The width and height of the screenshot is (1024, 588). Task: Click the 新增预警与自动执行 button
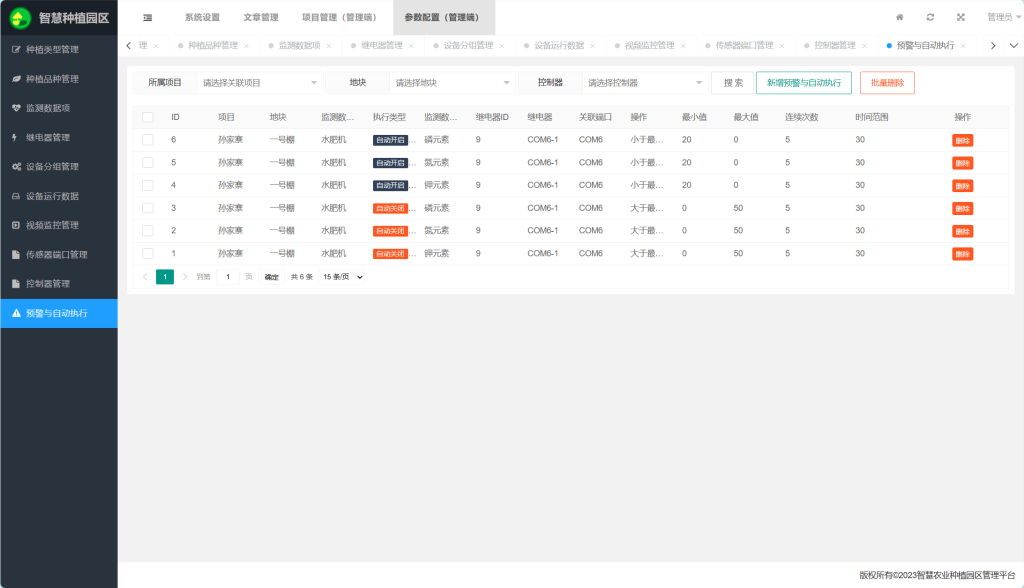click(803, 83)
